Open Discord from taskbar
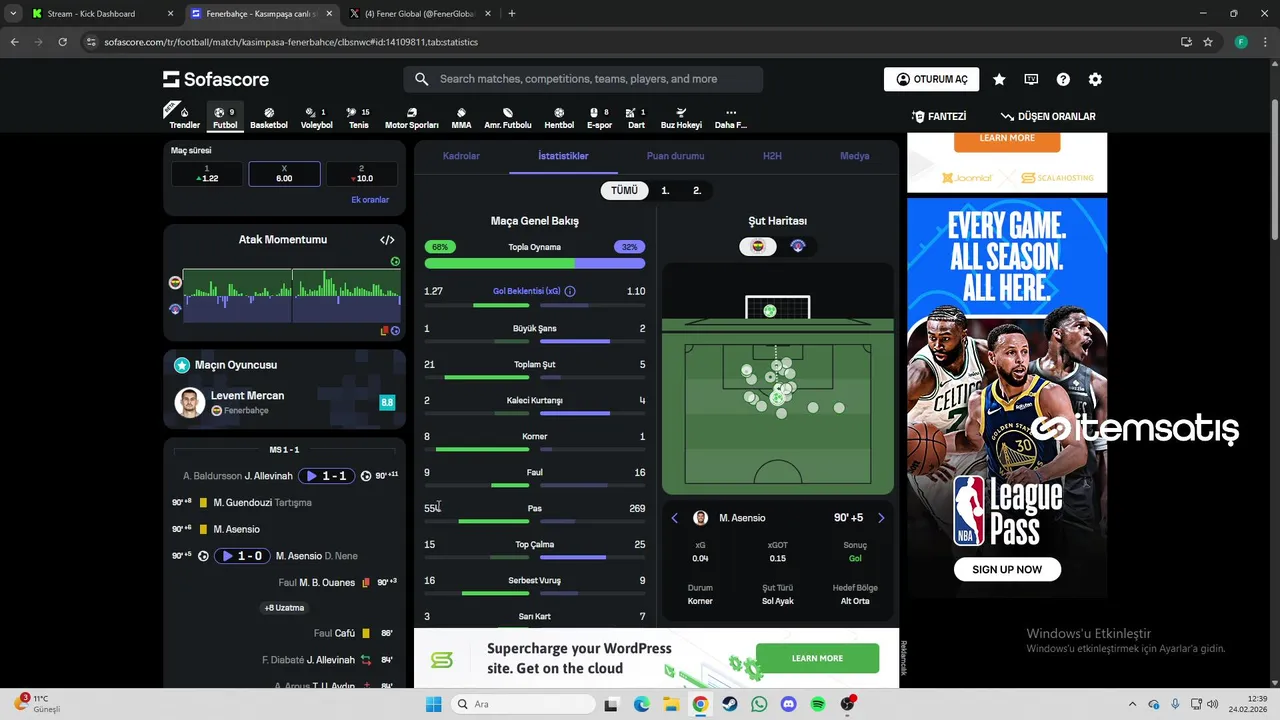Screen dimensions: 1280x720 coord(788,704)
